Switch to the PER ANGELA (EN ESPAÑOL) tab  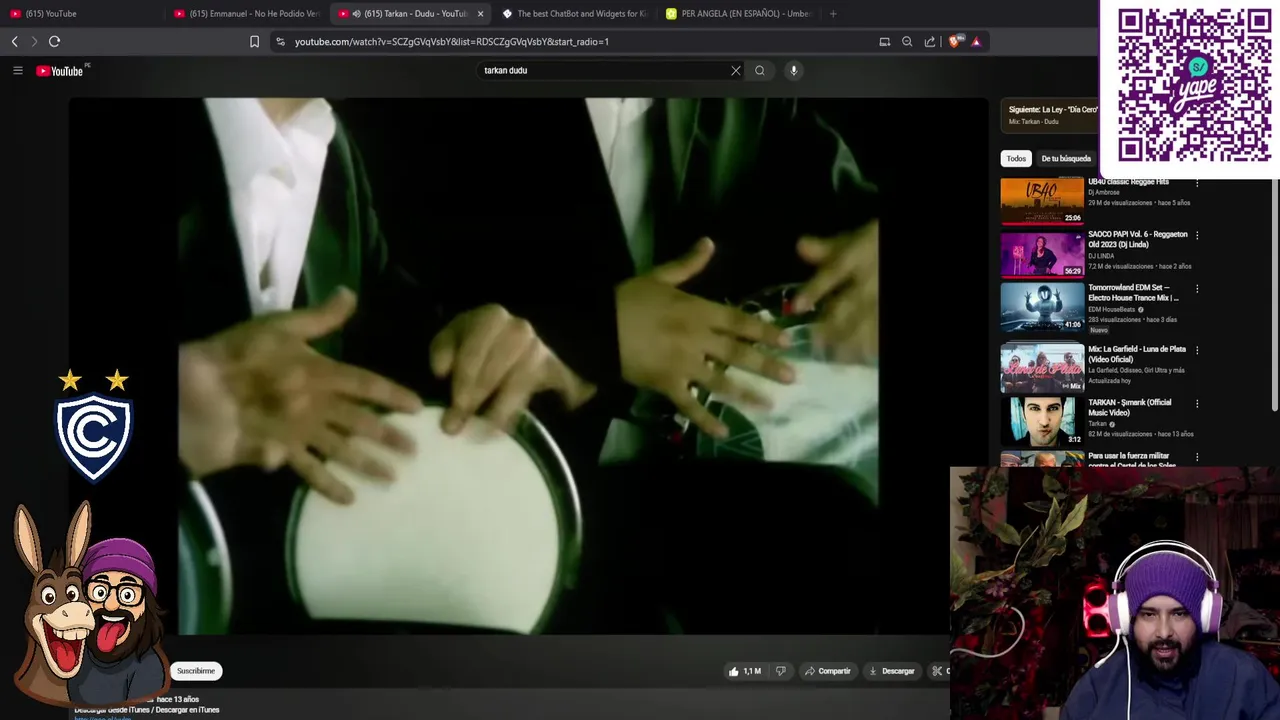tap(738, 14)
